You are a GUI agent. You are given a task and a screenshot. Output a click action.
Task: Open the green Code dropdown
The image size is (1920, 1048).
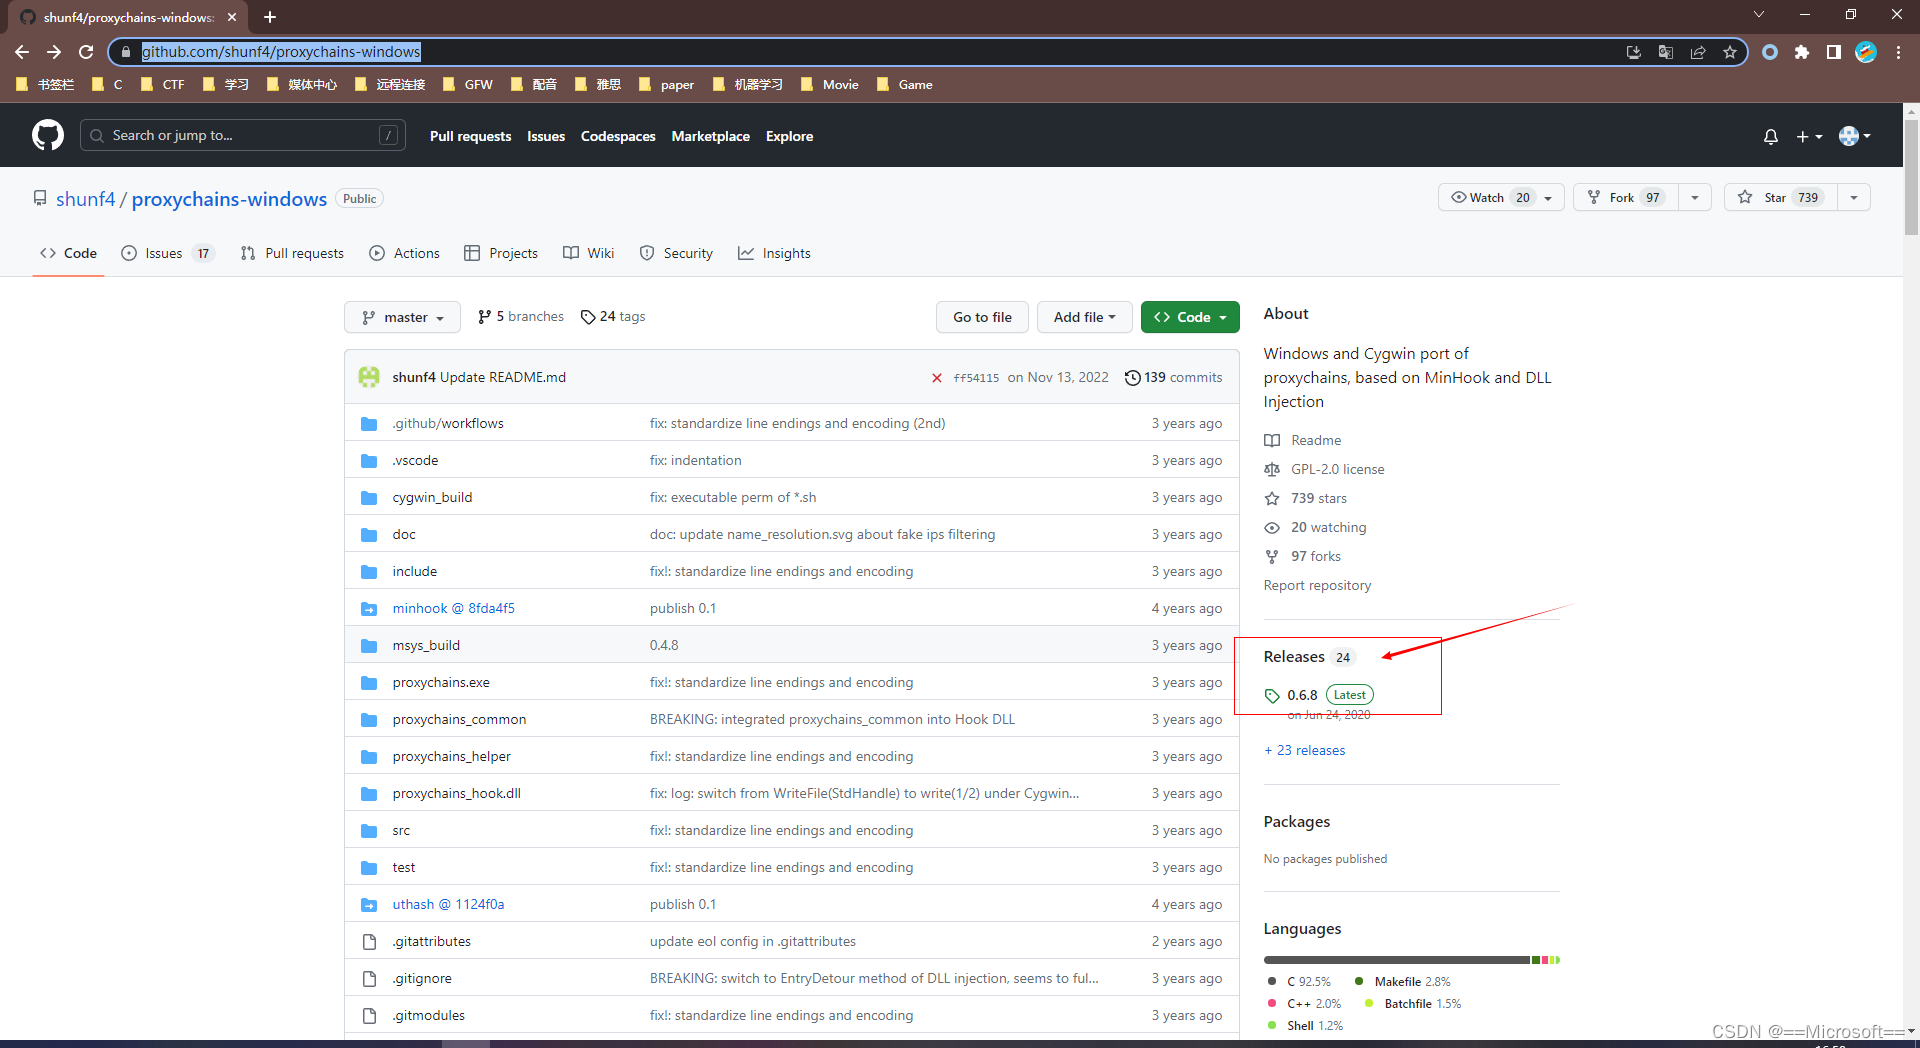(x=1190, y=317)
